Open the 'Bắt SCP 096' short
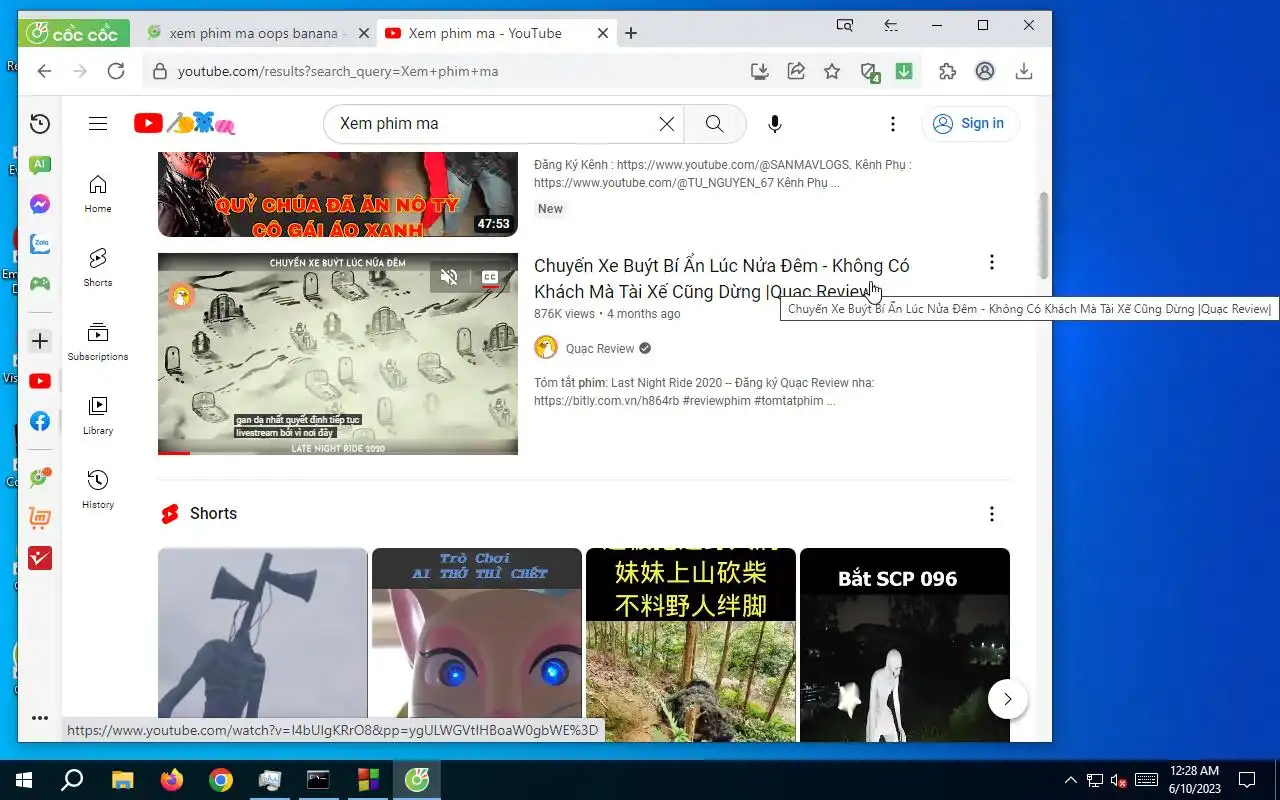This screenshot has width=1280, height=800. 905,645
